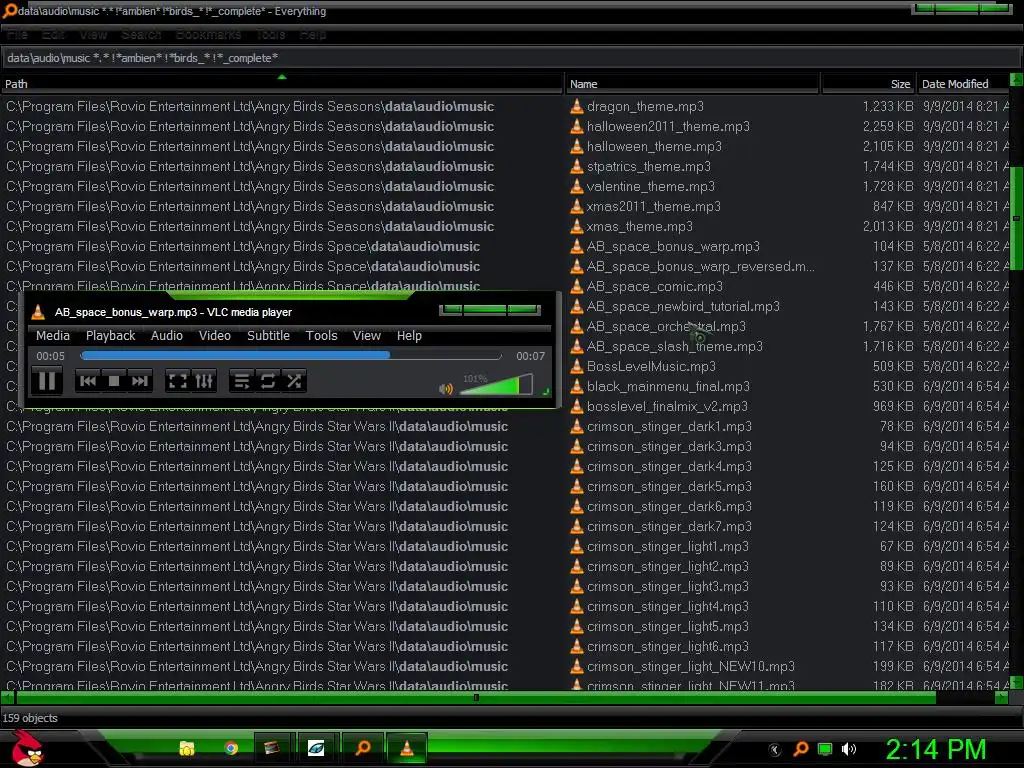Viewport: 1024px width, 768px height.
Task: Select bosslevel_finalmix_v2.mp3 file
Action: pyautogui.click(x=667, y=406)
